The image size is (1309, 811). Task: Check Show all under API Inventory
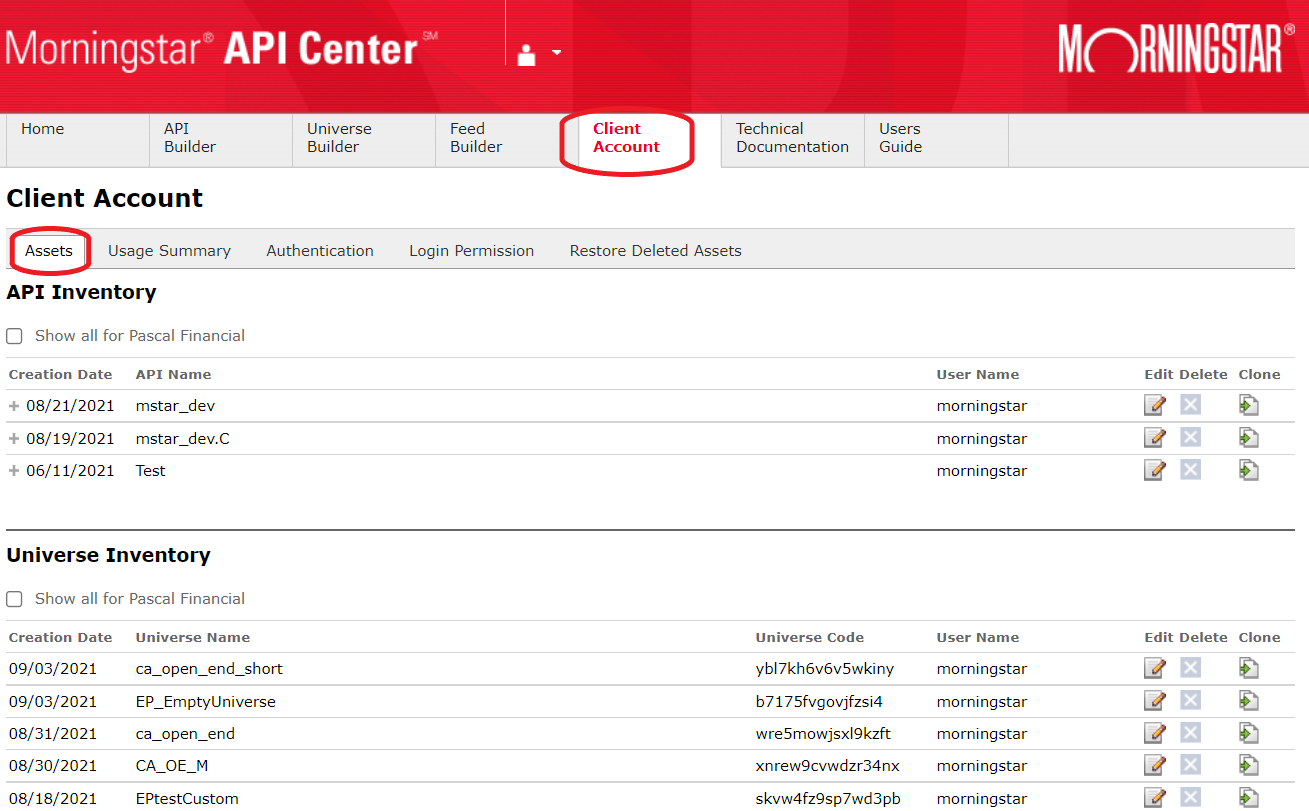coord(15,336)
